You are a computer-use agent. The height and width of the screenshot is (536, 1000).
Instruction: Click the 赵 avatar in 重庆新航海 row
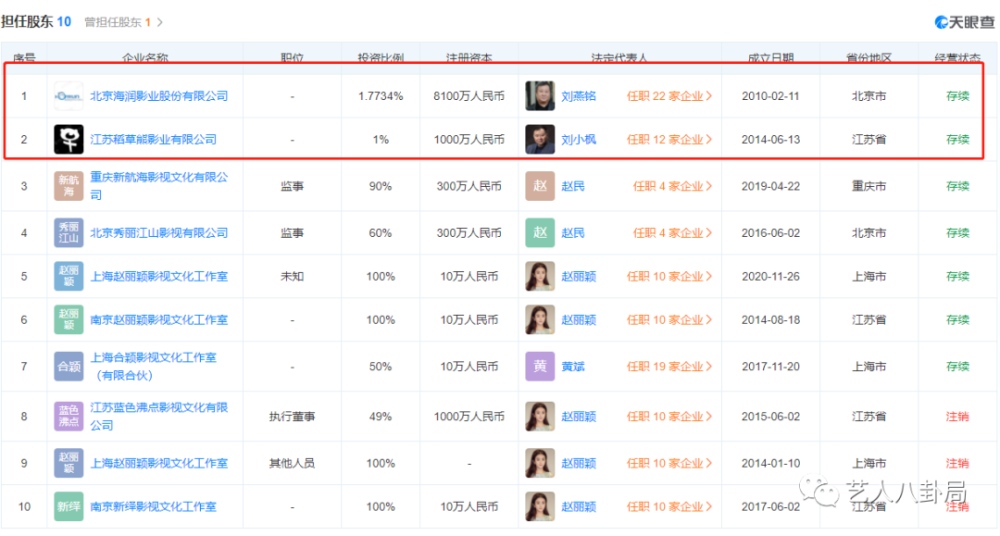[540, 186]
